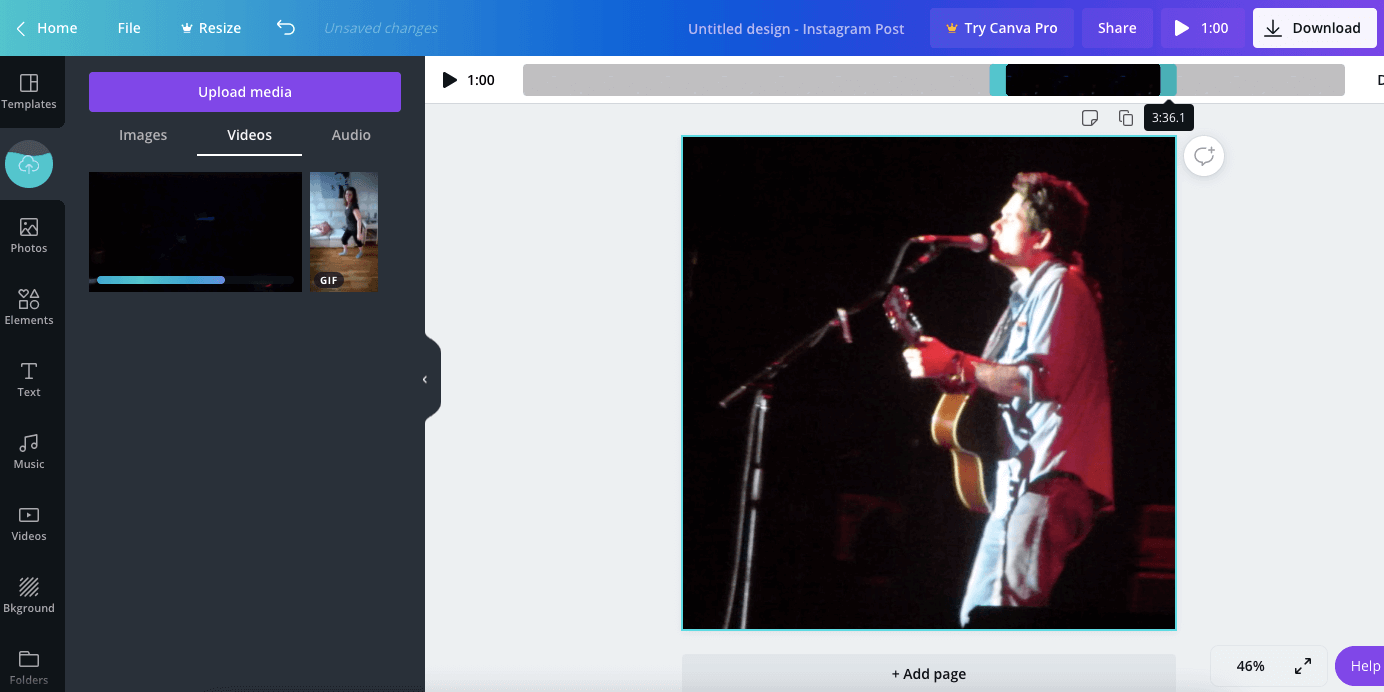This screenshot has height=692, width=1384.
Task: Download the design
Action: [x=1314, y=28]
